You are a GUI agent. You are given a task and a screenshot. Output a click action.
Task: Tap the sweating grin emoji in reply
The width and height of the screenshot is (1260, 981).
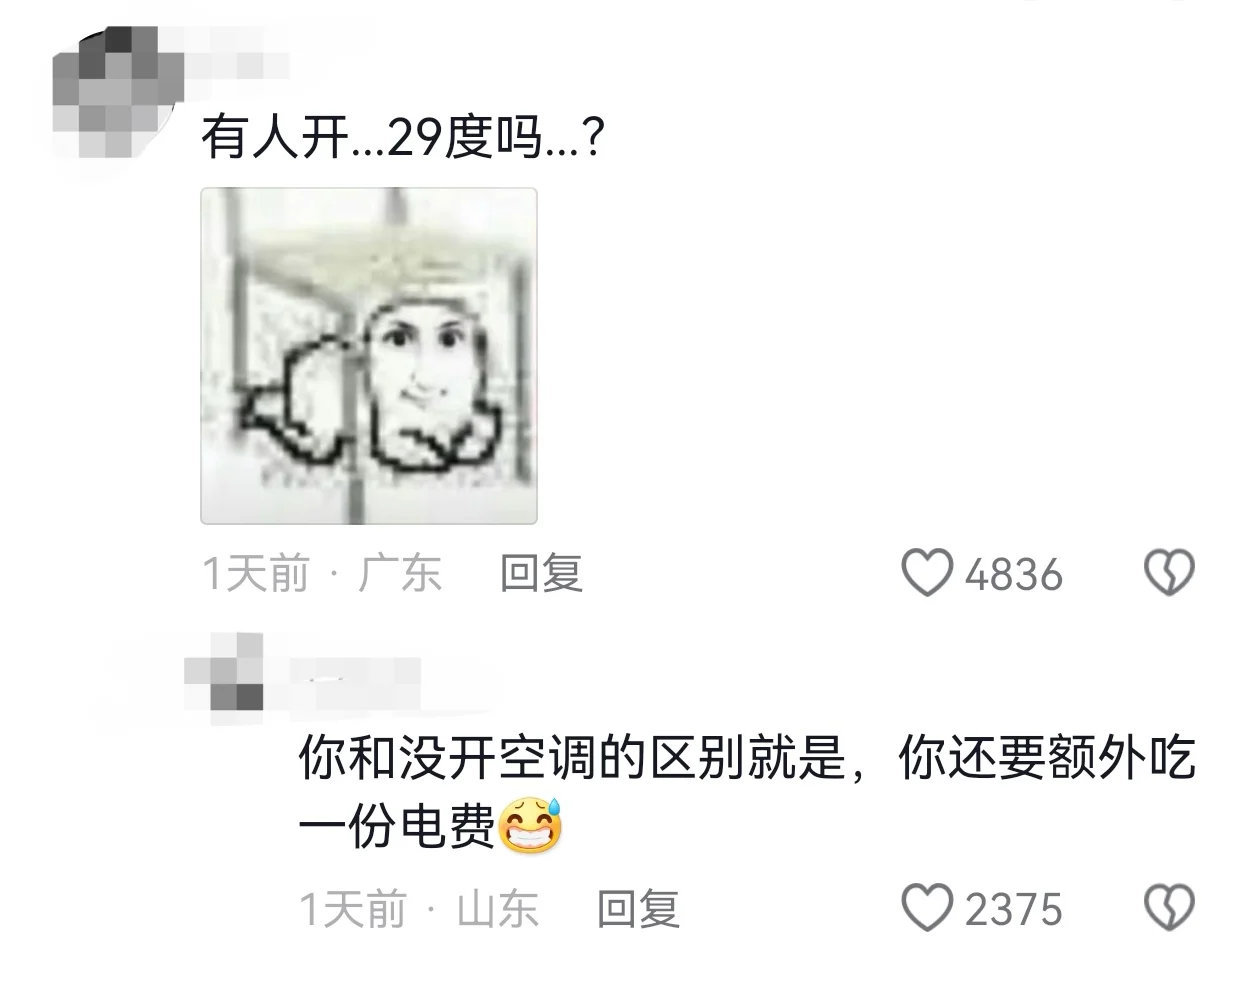tap(530, 826)
